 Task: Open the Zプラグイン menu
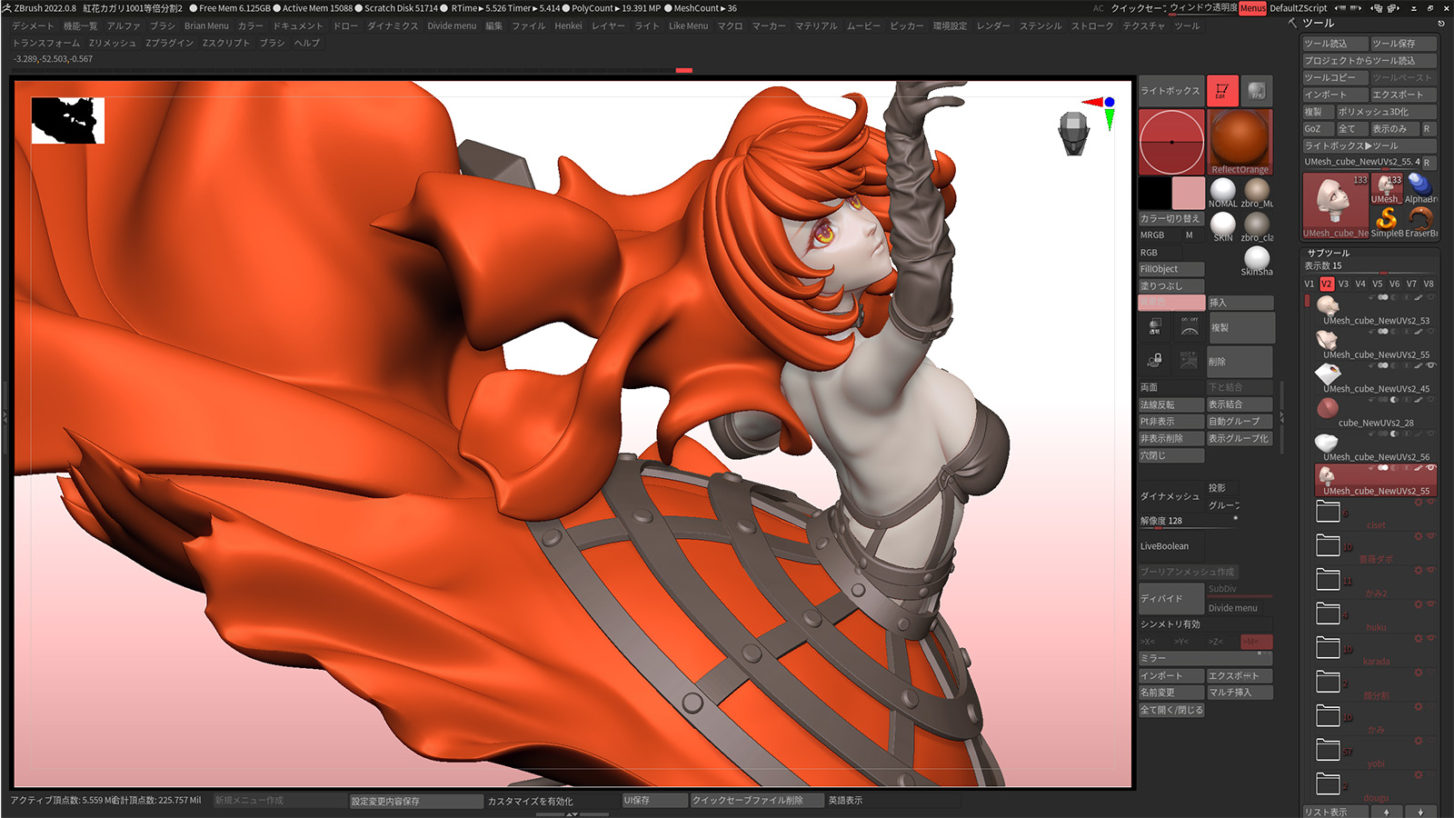[x=170, y=43]
